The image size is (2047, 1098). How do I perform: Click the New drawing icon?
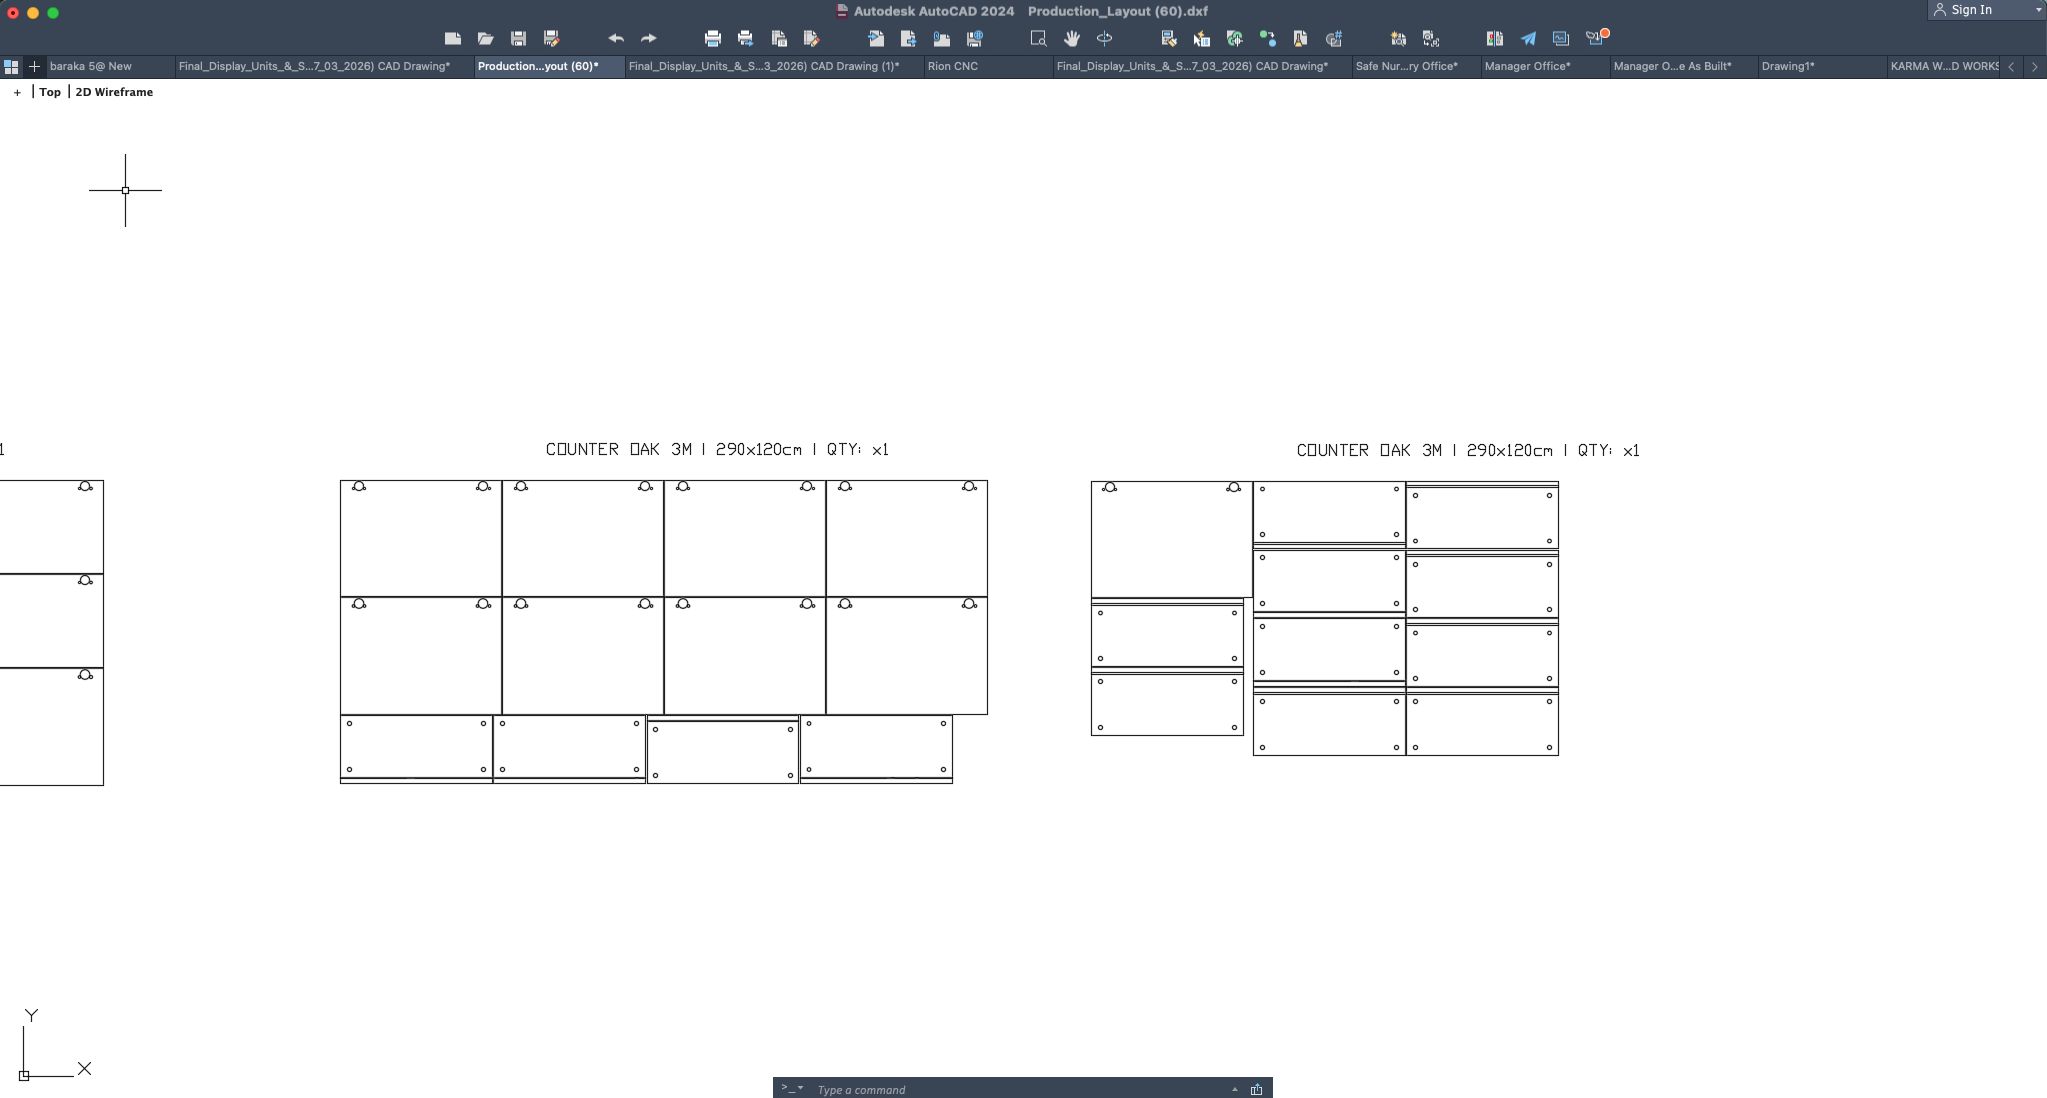tap(452, 39)
